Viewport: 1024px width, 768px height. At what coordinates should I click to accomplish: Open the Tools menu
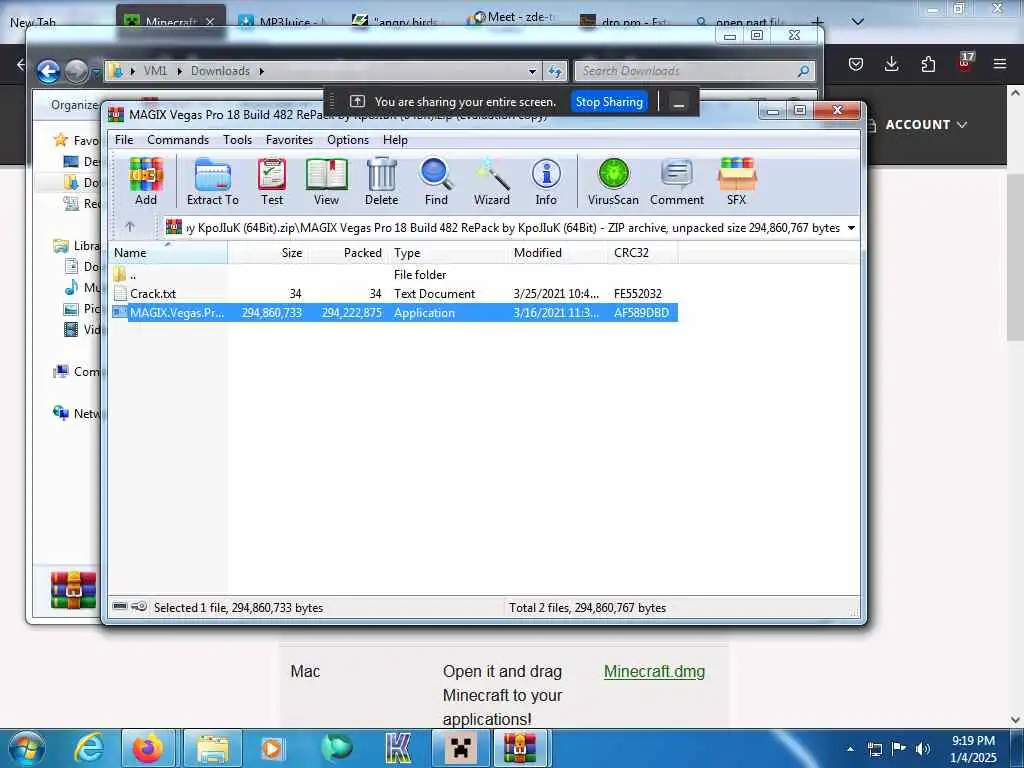tap(237, 140)
